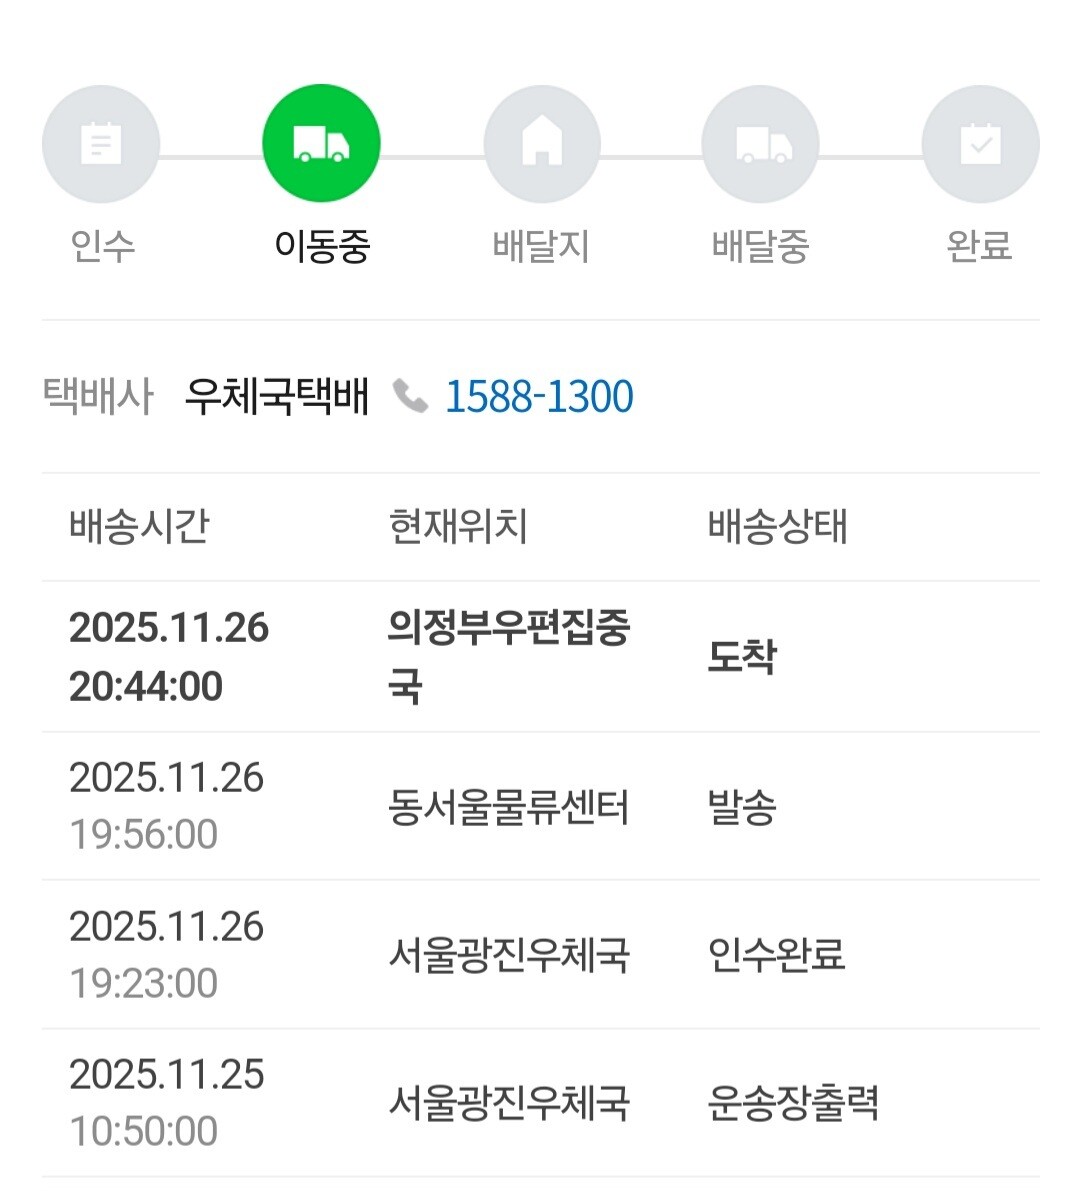Call the 1588-1300 phone number link

[x=538, y=397]
